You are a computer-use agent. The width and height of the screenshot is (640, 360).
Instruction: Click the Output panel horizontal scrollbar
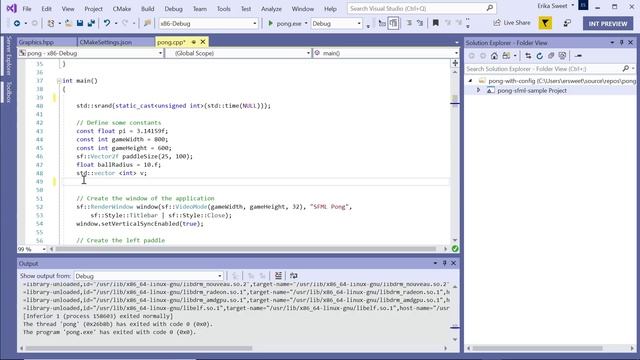(x=139, y=348)
